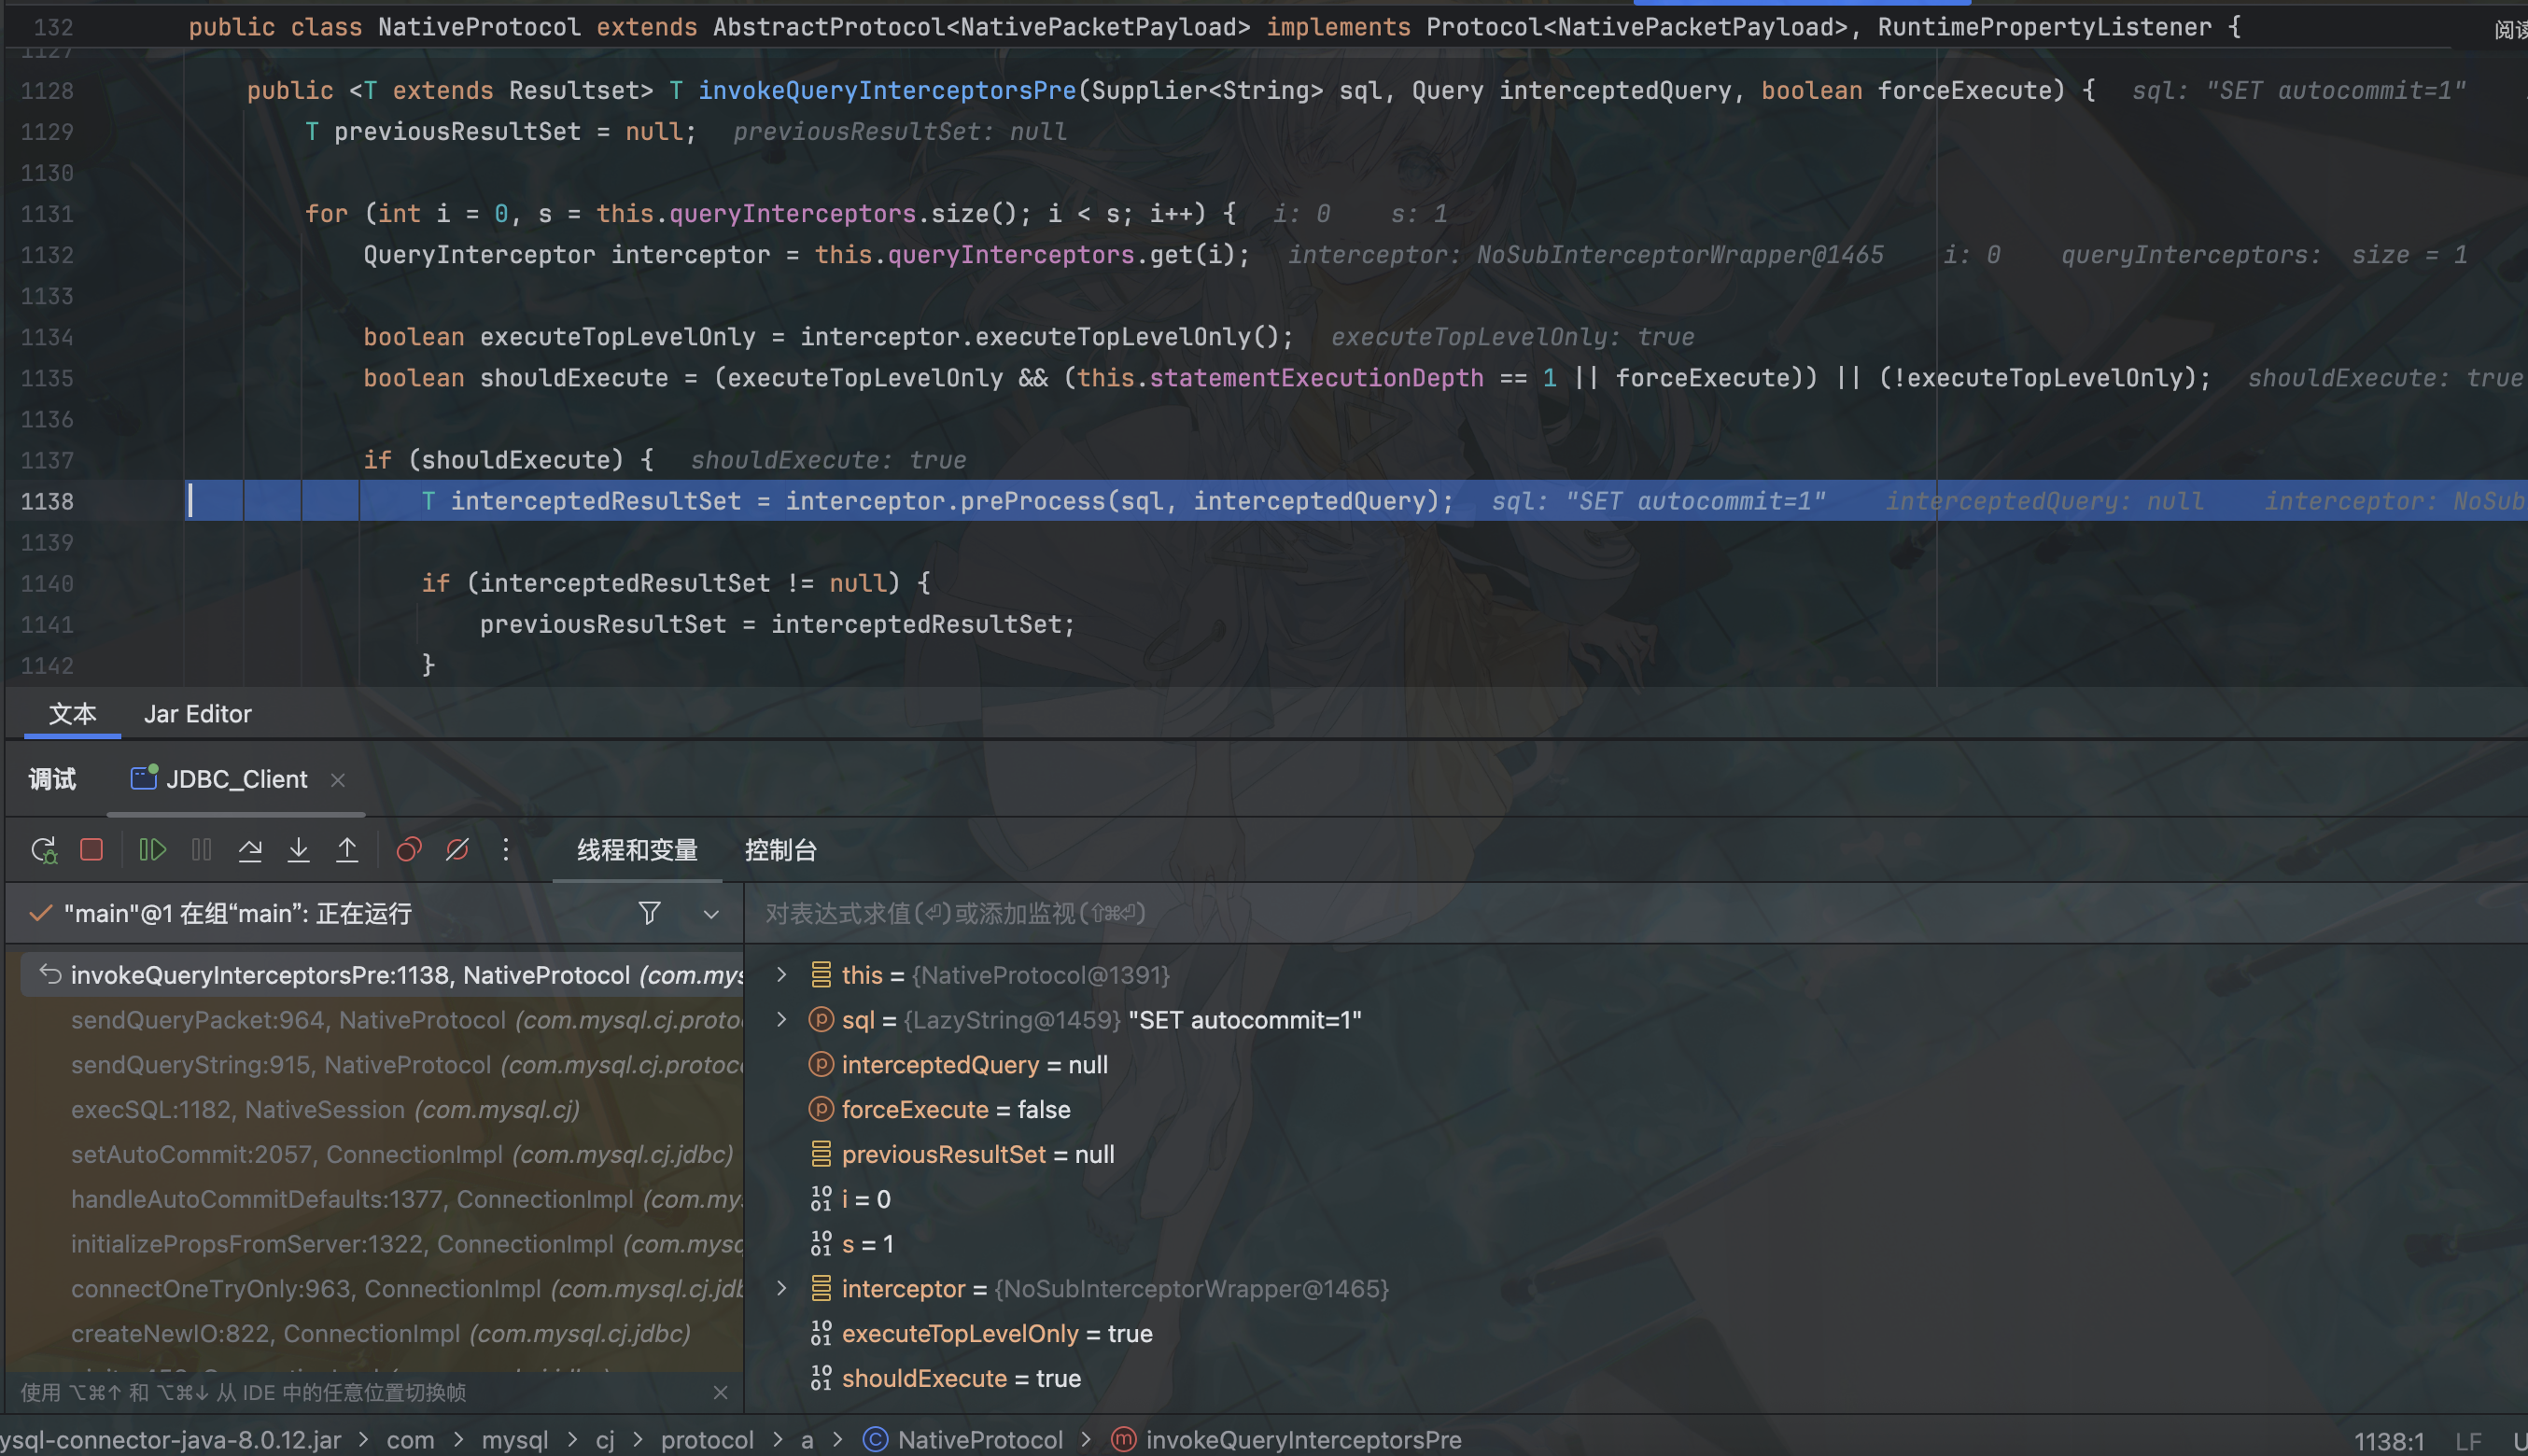Click the Rerun debug session icon

pos(44,850)
